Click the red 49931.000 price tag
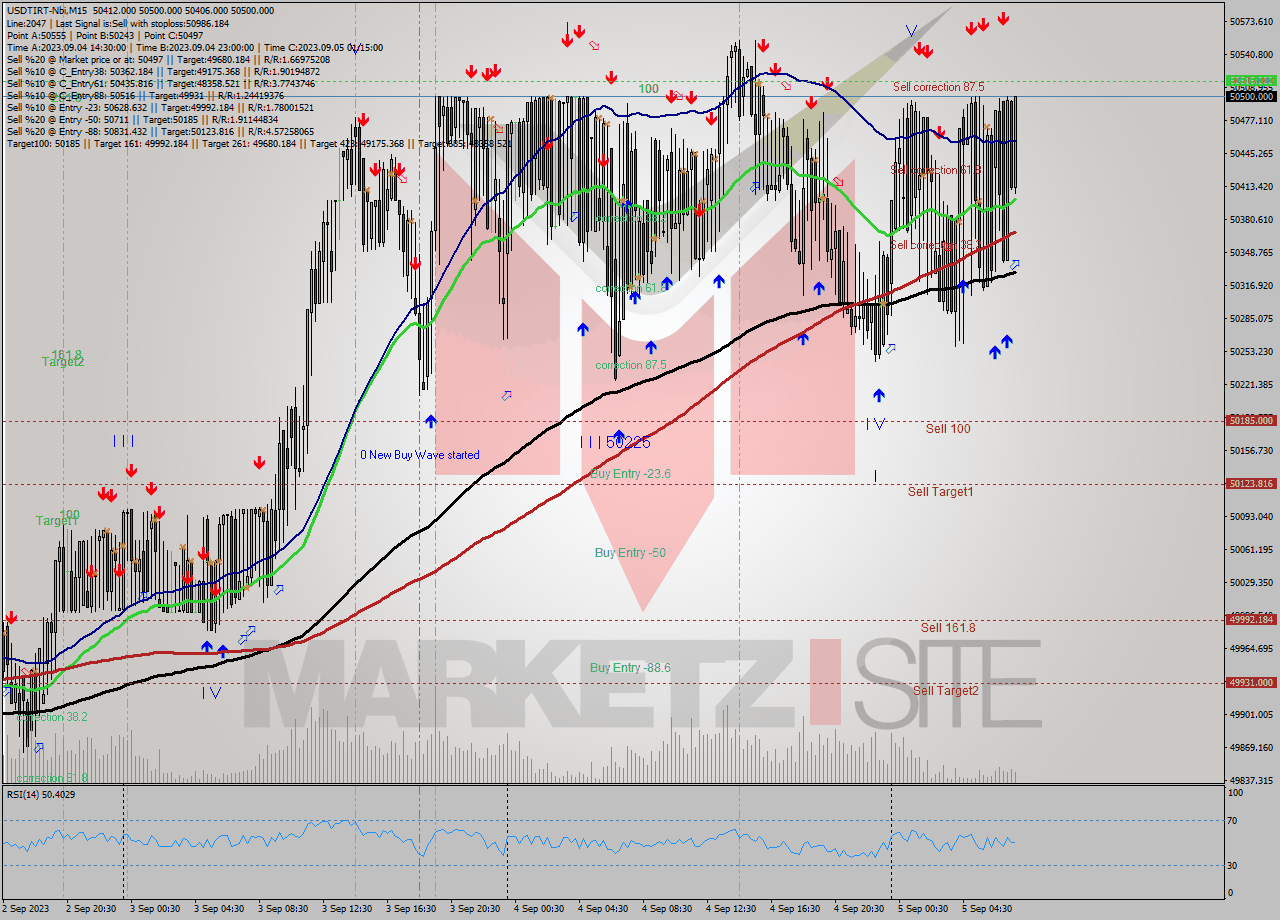 pyautogui.click(x=1251, y=682)
